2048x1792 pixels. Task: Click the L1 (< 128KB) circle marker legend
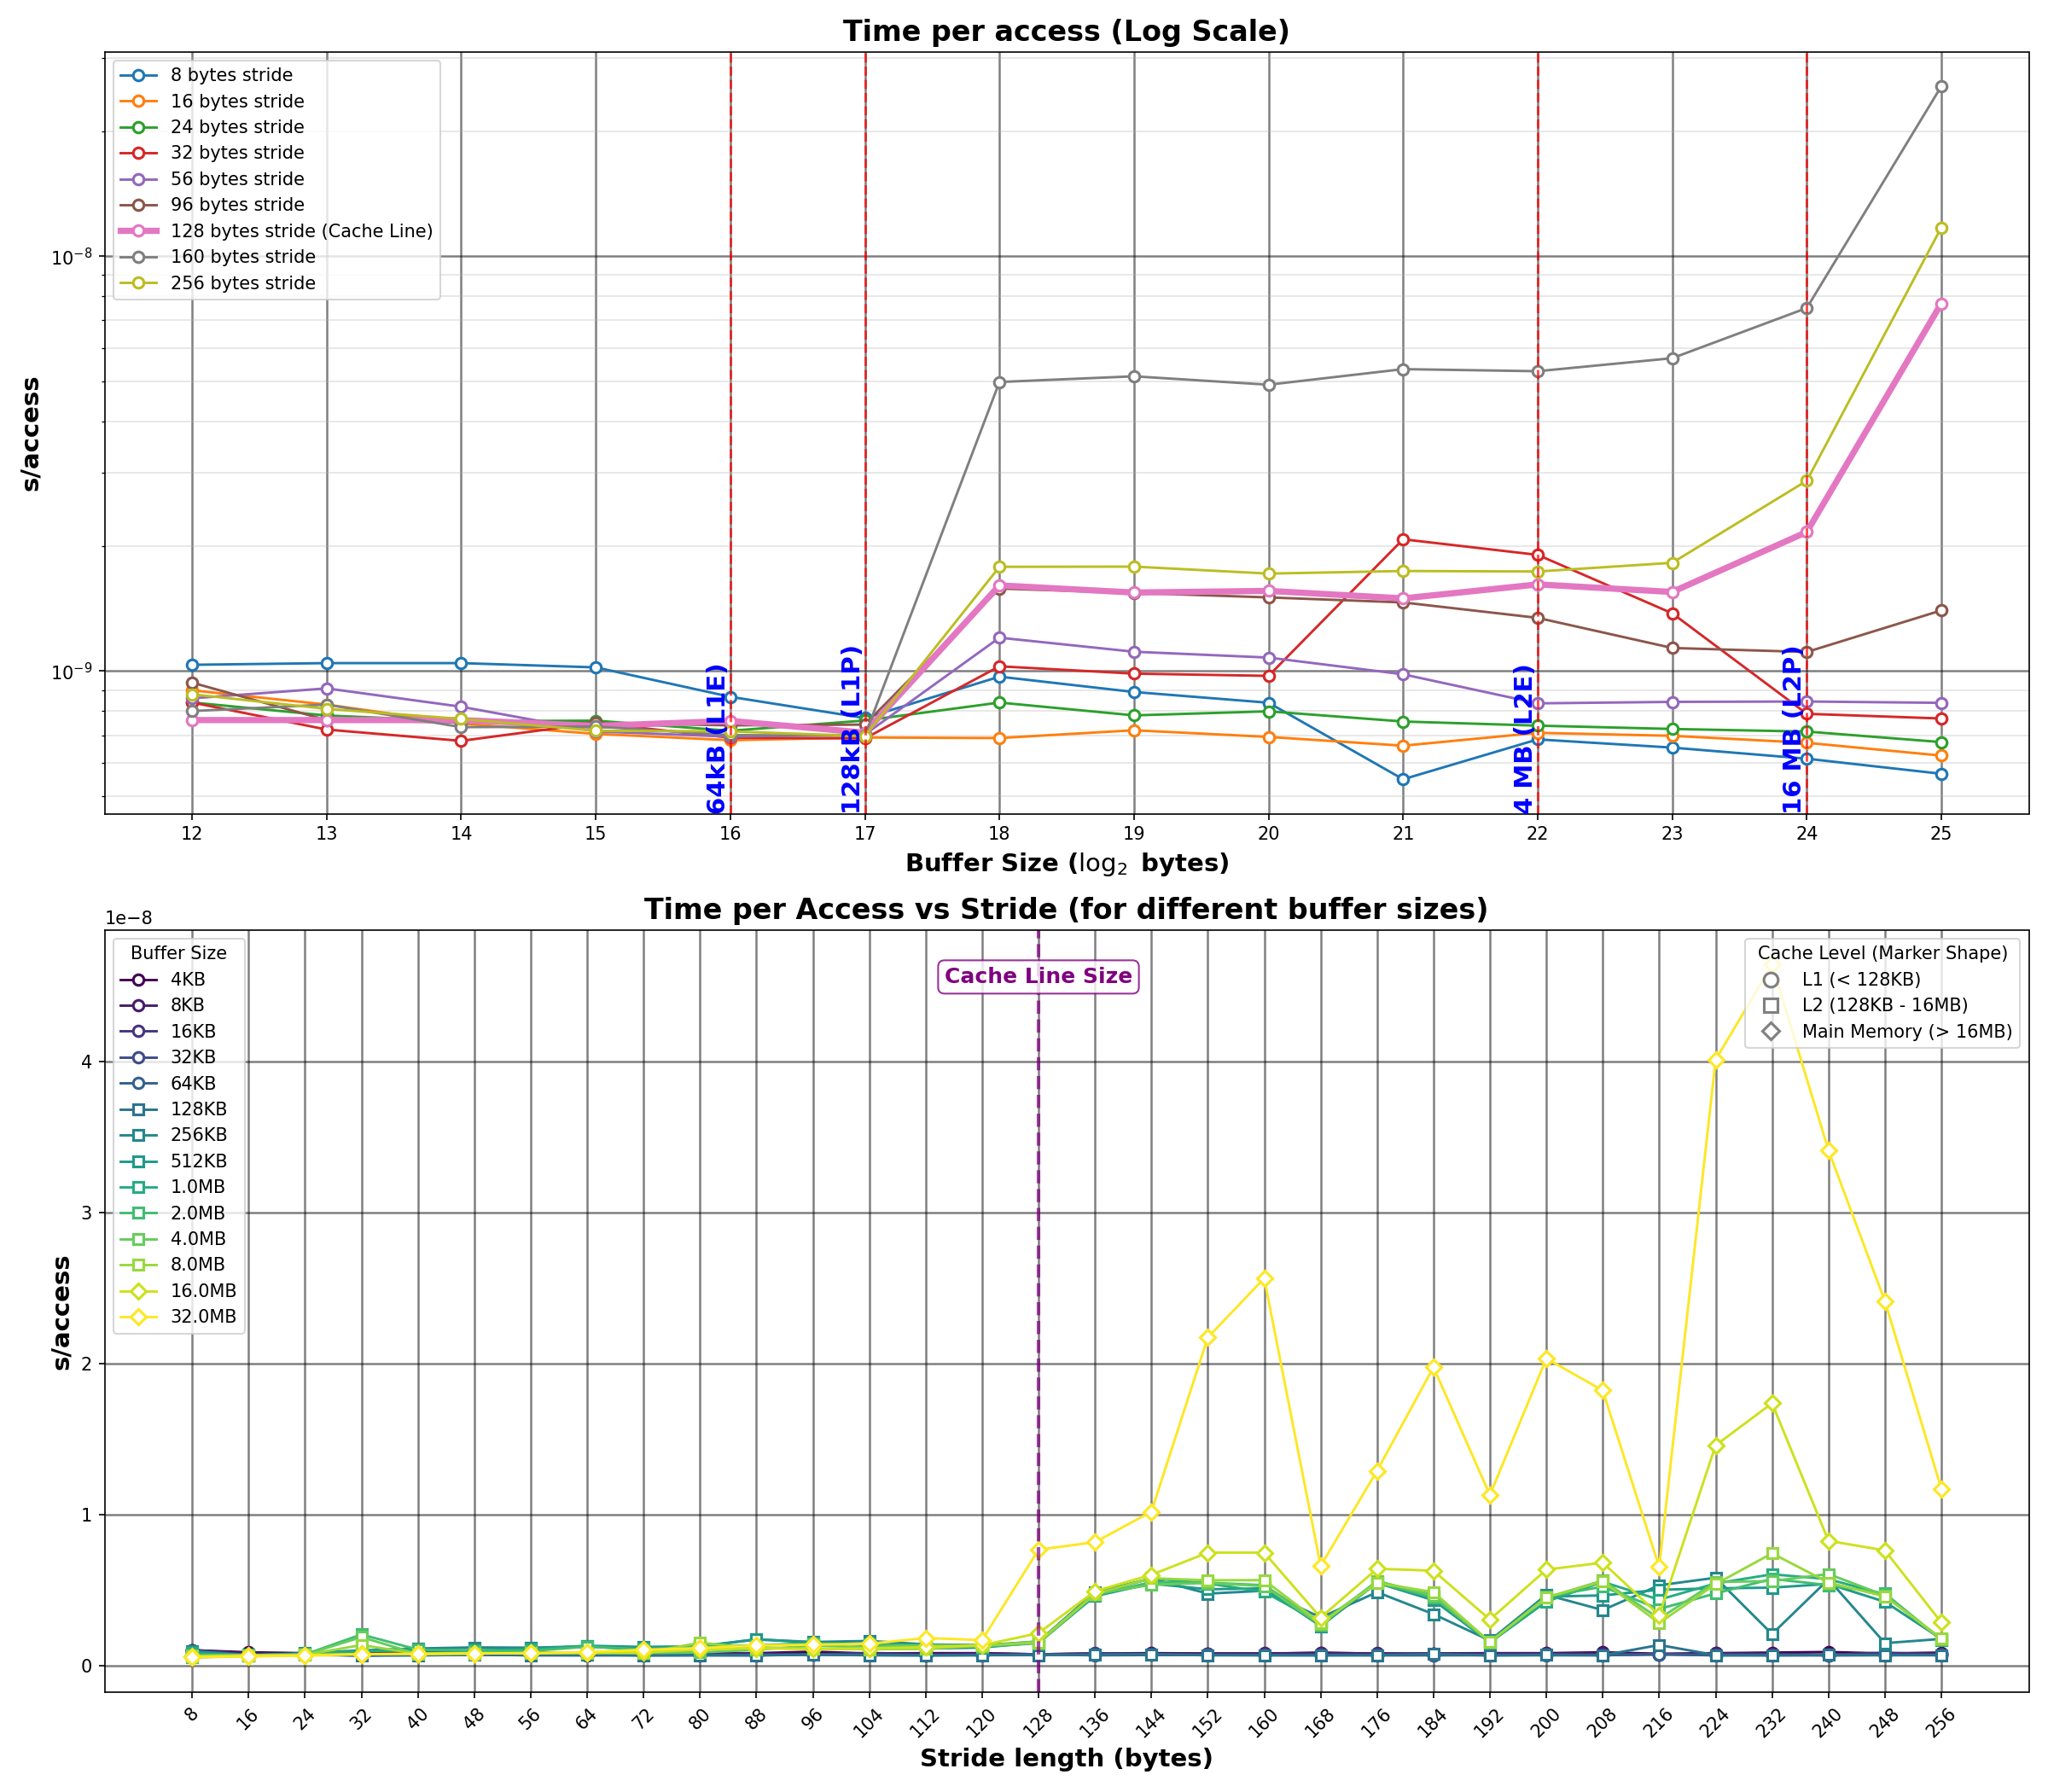point(1771,980)
